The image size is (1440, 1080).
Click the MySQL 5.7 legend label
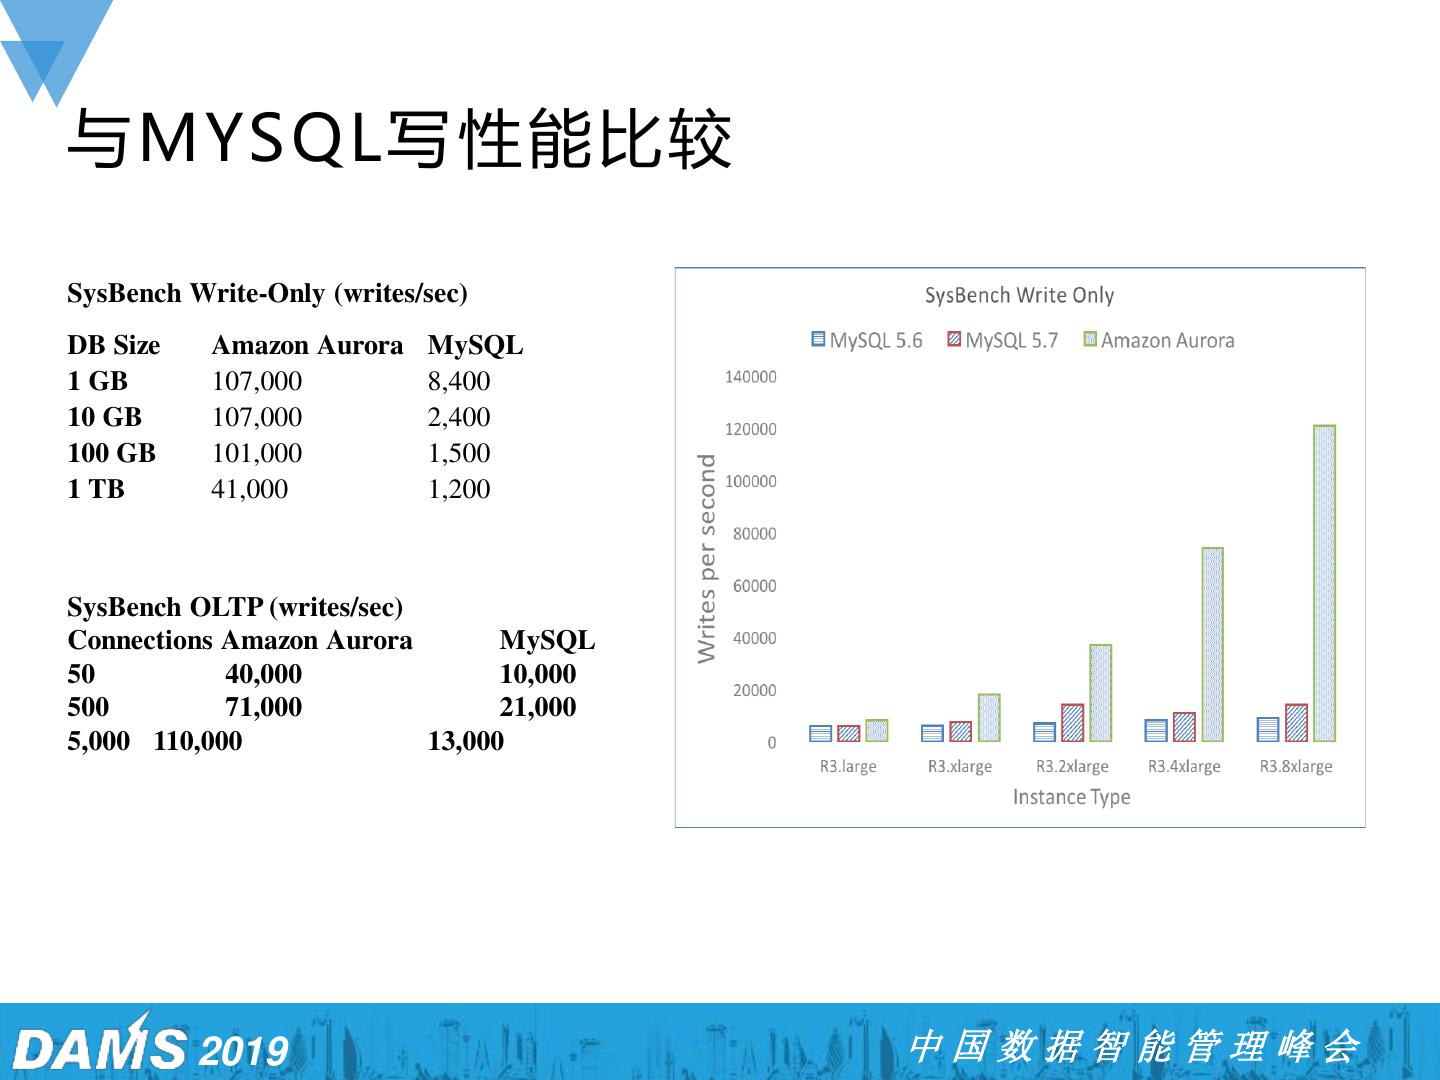[x=1012, y=340]
